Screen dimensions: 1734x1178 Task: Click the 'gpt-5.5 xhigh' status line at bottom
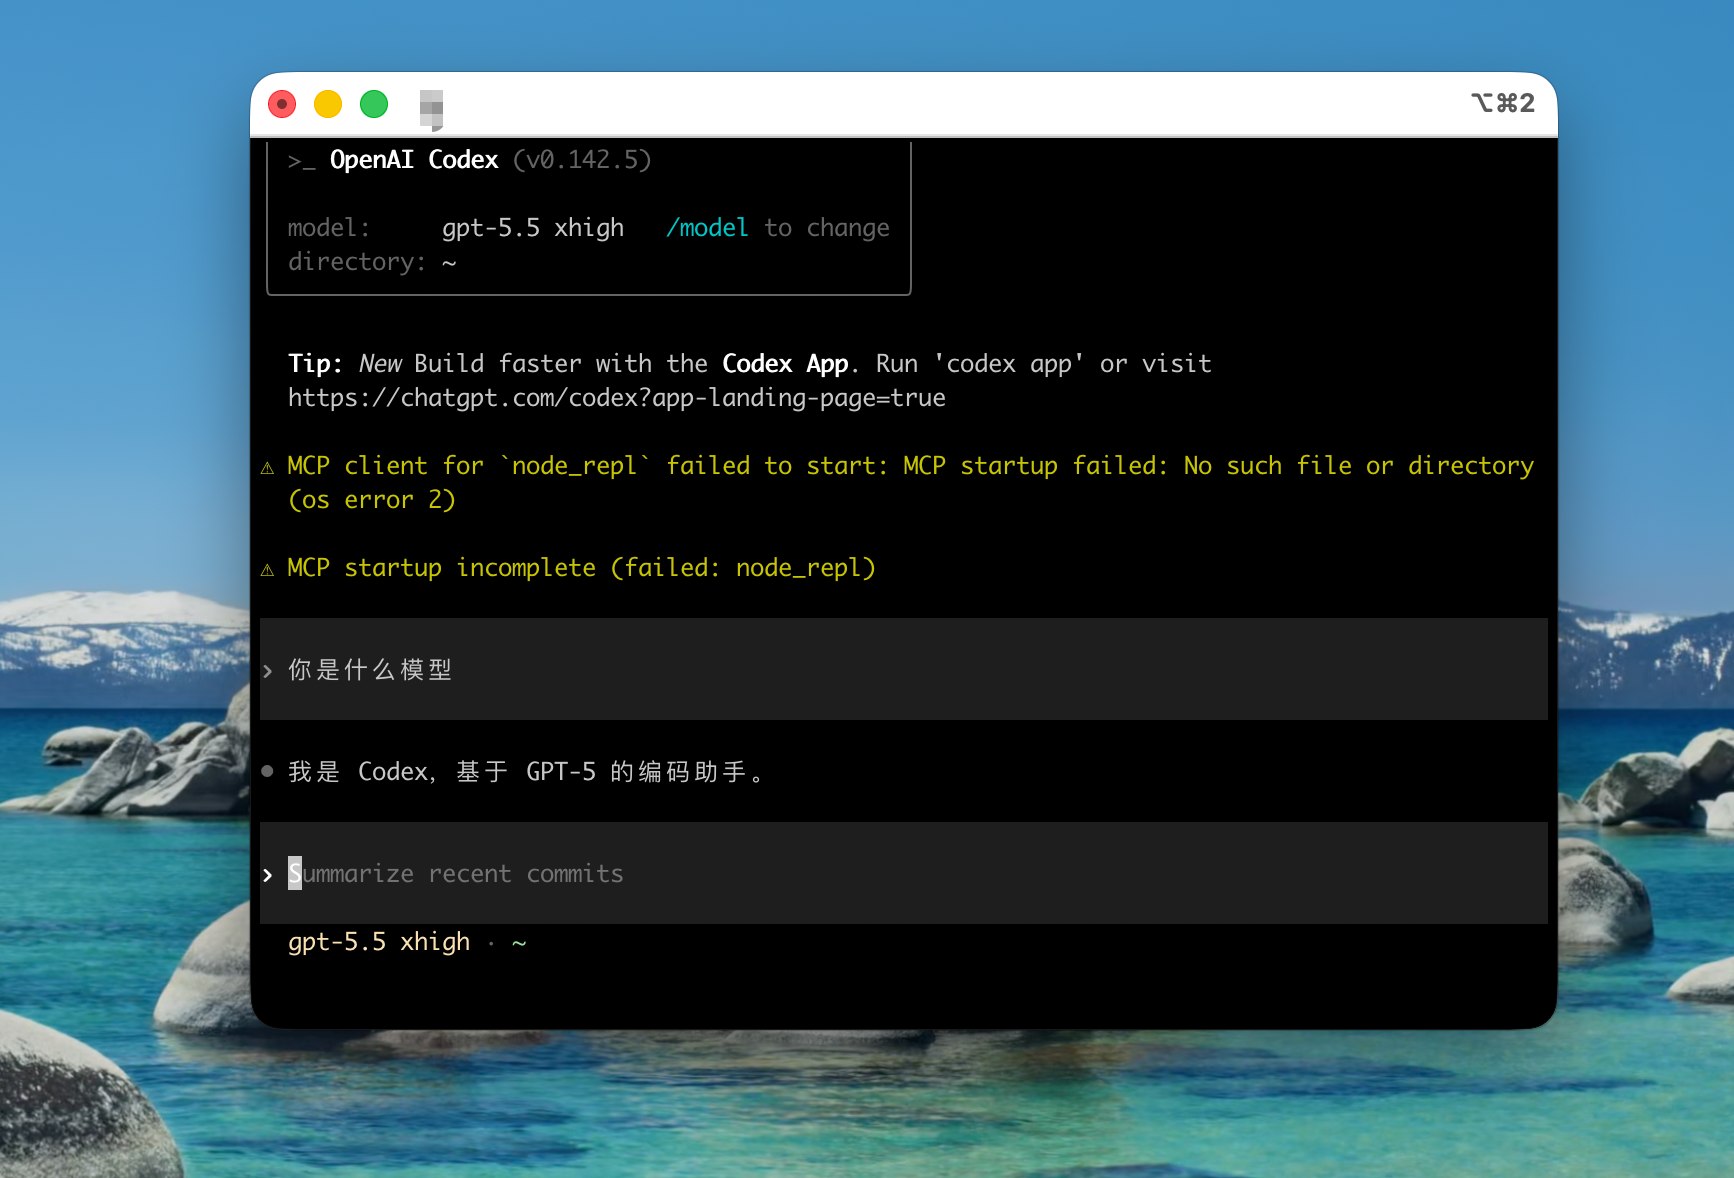click(379, 942)
